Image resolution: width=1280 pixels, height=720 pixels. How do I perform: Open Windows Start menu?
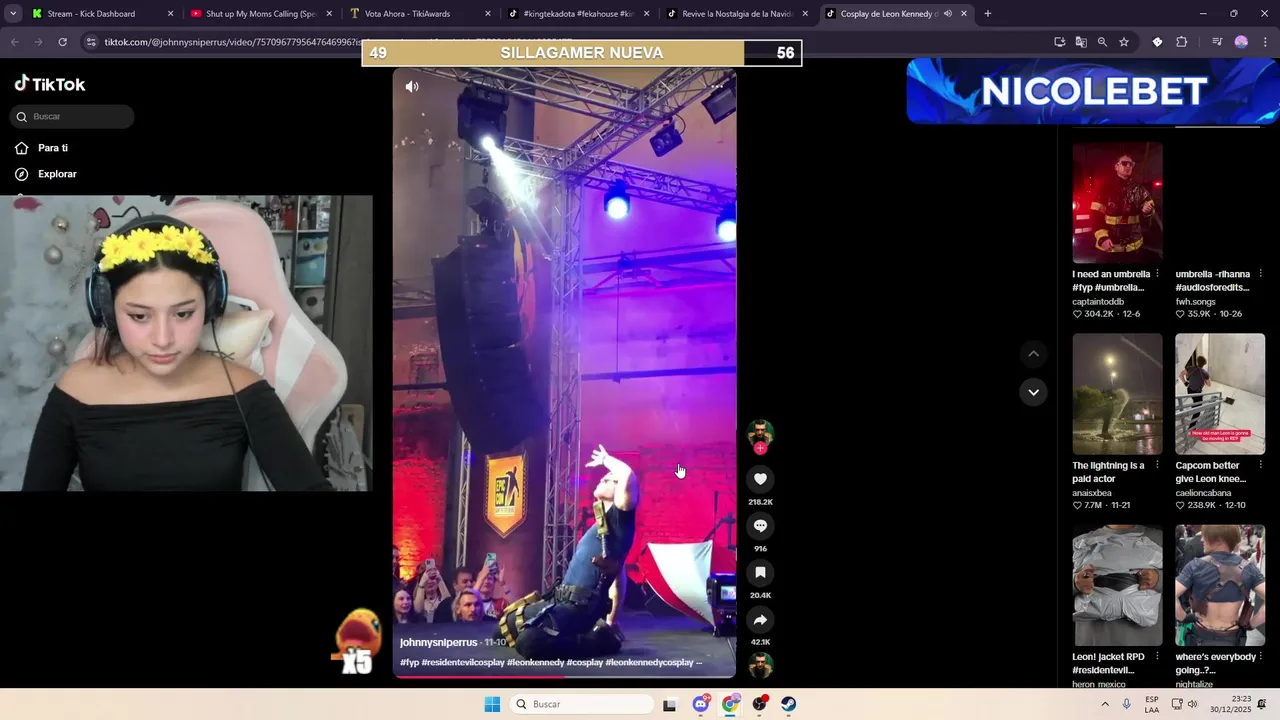(492, 704)
